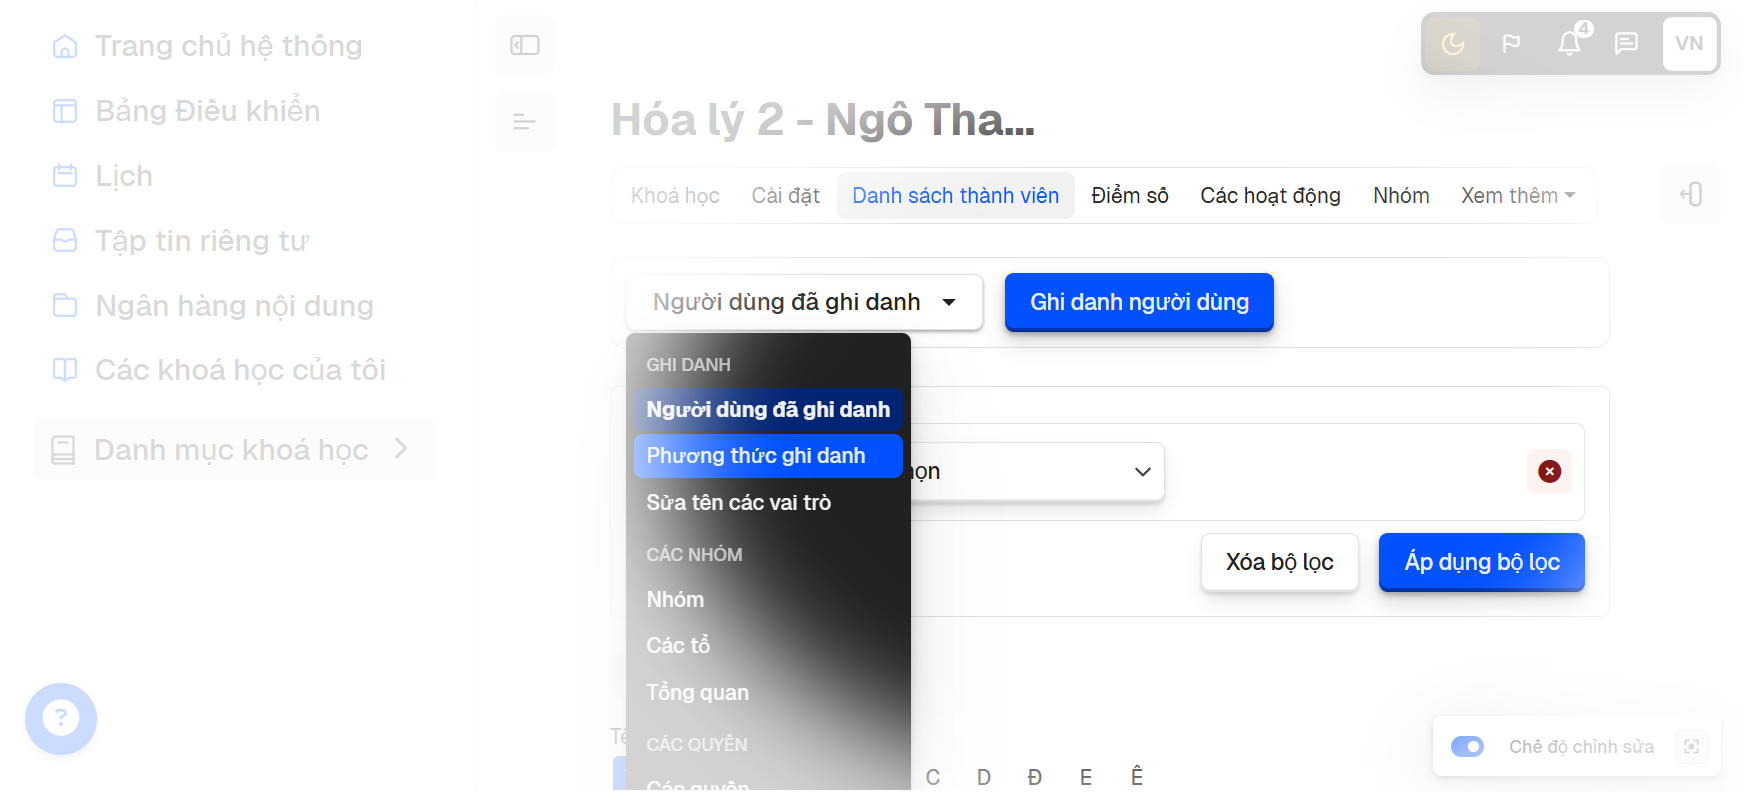Image resolution: width=1744 pixels, height=792 pixels.
Task: Click the my courses book icon
Action: [65, 370]
